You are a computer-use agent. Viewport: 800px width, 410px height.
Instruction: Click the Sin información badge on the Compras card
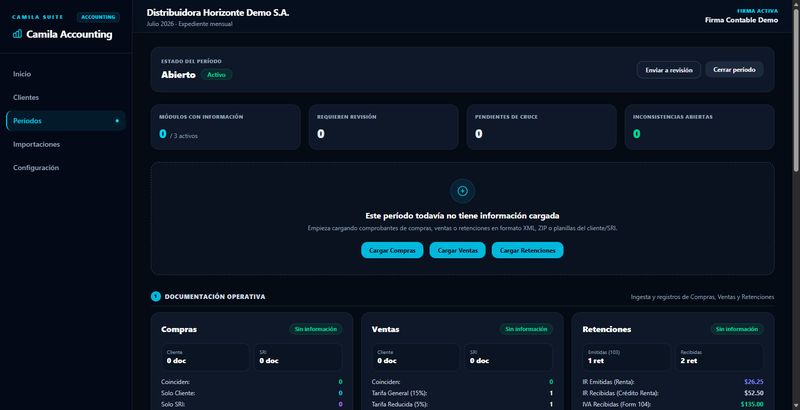[x=316, y=329]
